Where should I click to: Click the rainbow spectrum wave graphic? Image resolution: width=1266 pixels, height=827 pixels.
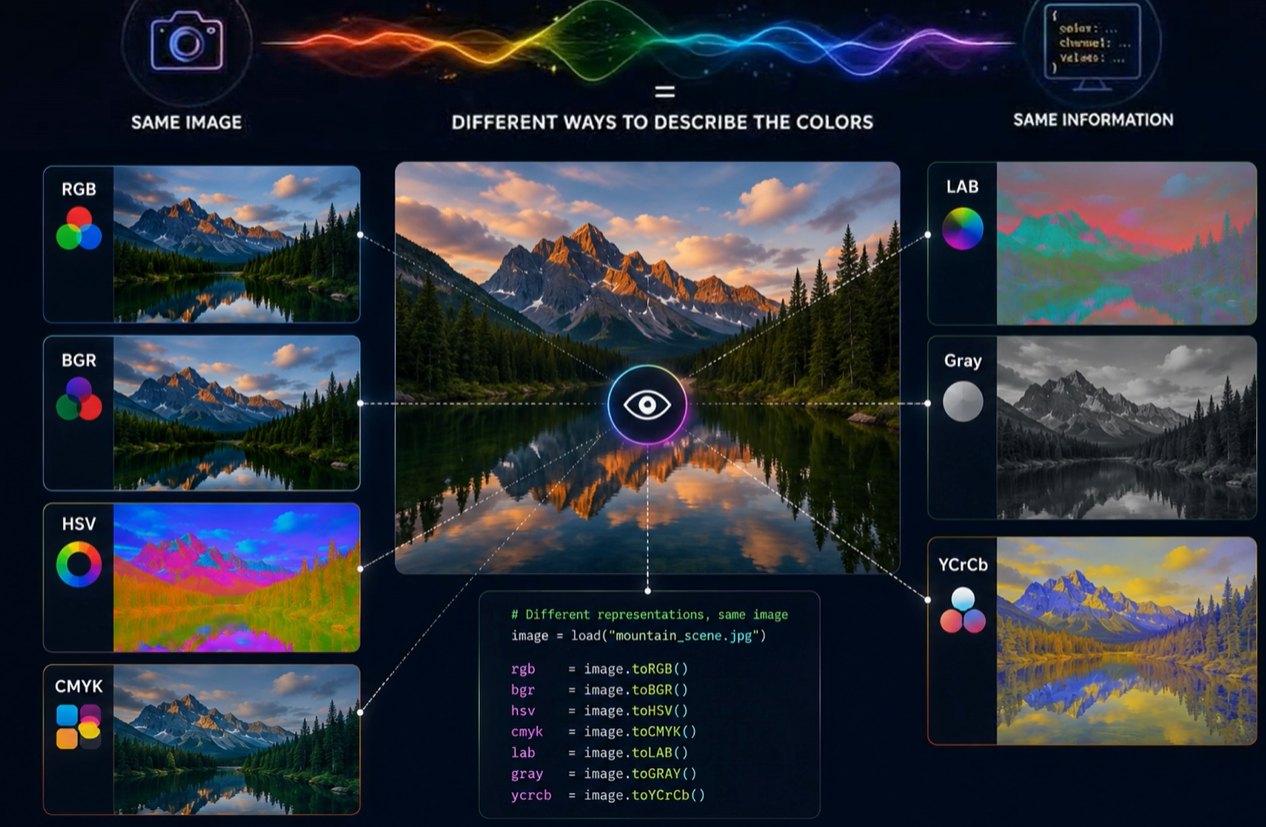pos(640,44)
